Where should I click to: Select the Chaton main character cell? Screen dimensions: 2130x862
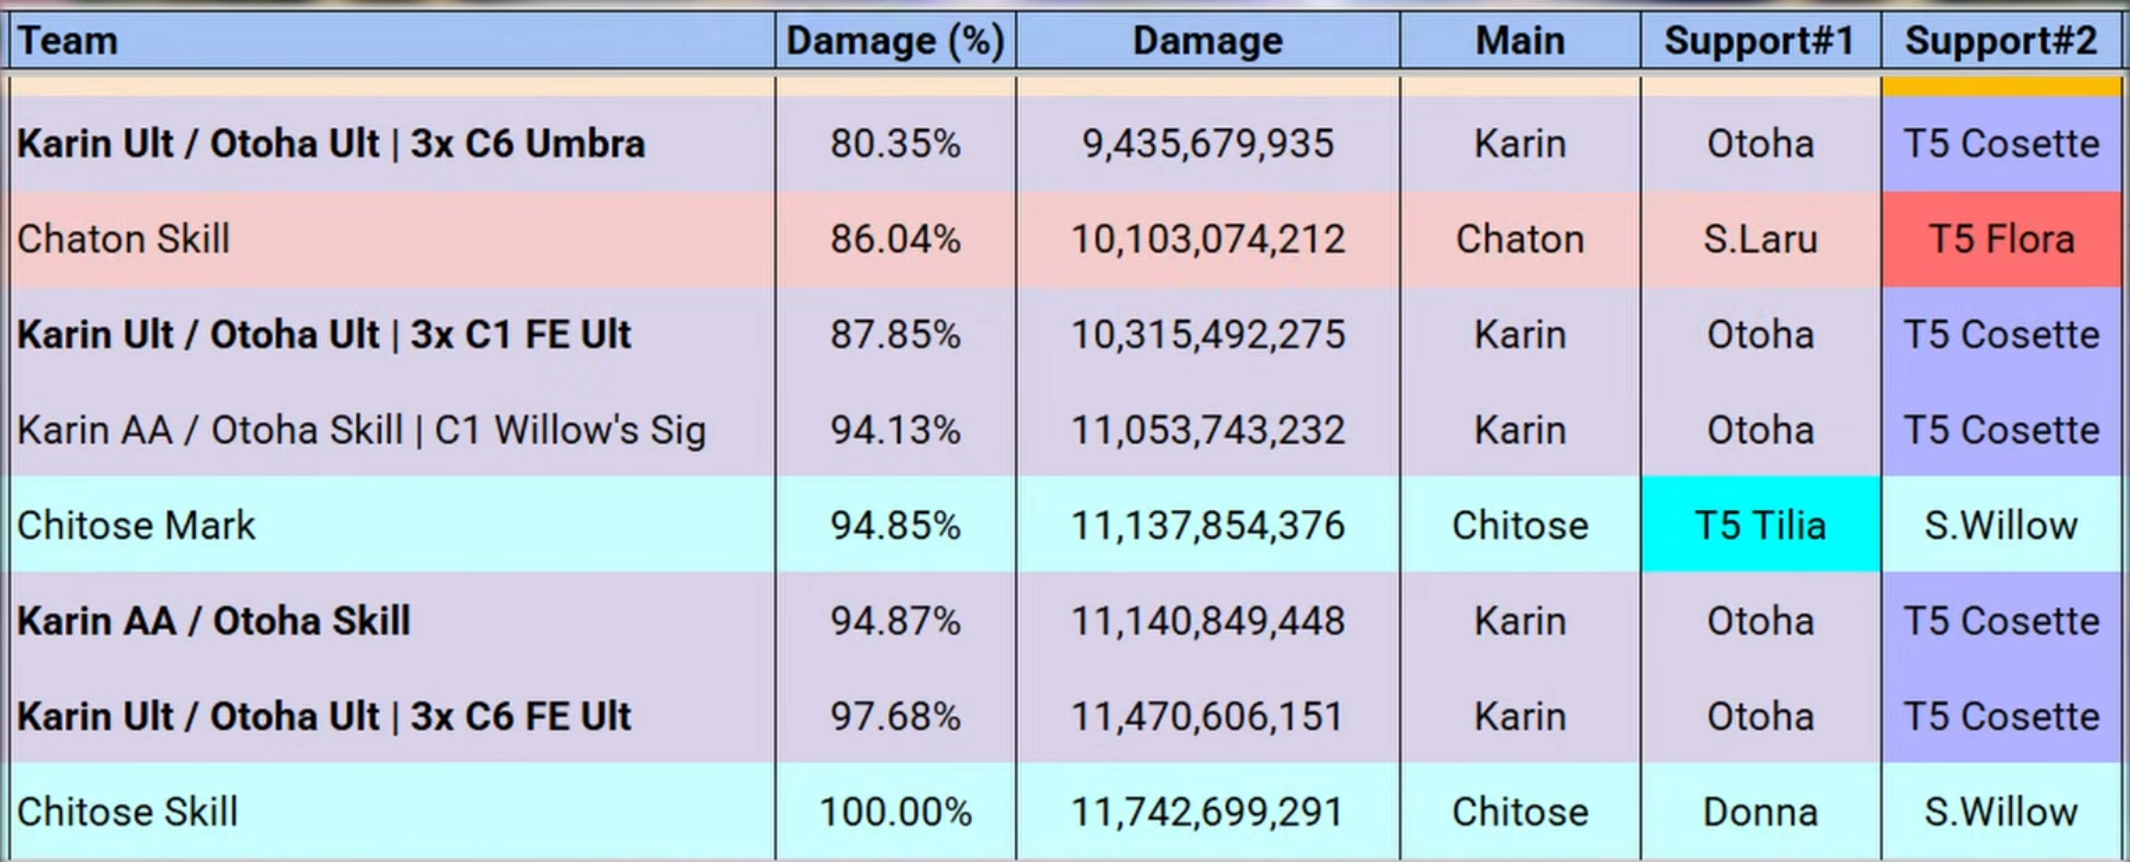[x=1520, y=239]
